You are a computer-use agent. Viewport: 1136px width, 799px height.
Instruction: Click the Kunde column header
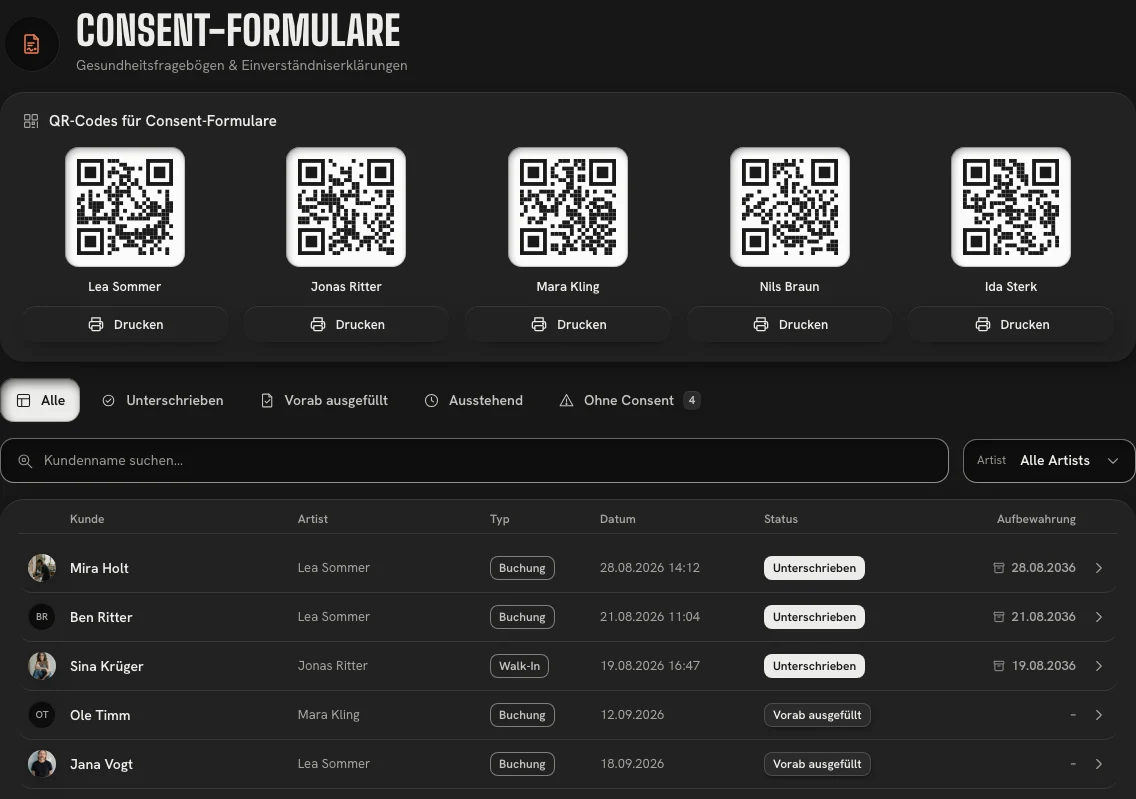coord(87,519)
